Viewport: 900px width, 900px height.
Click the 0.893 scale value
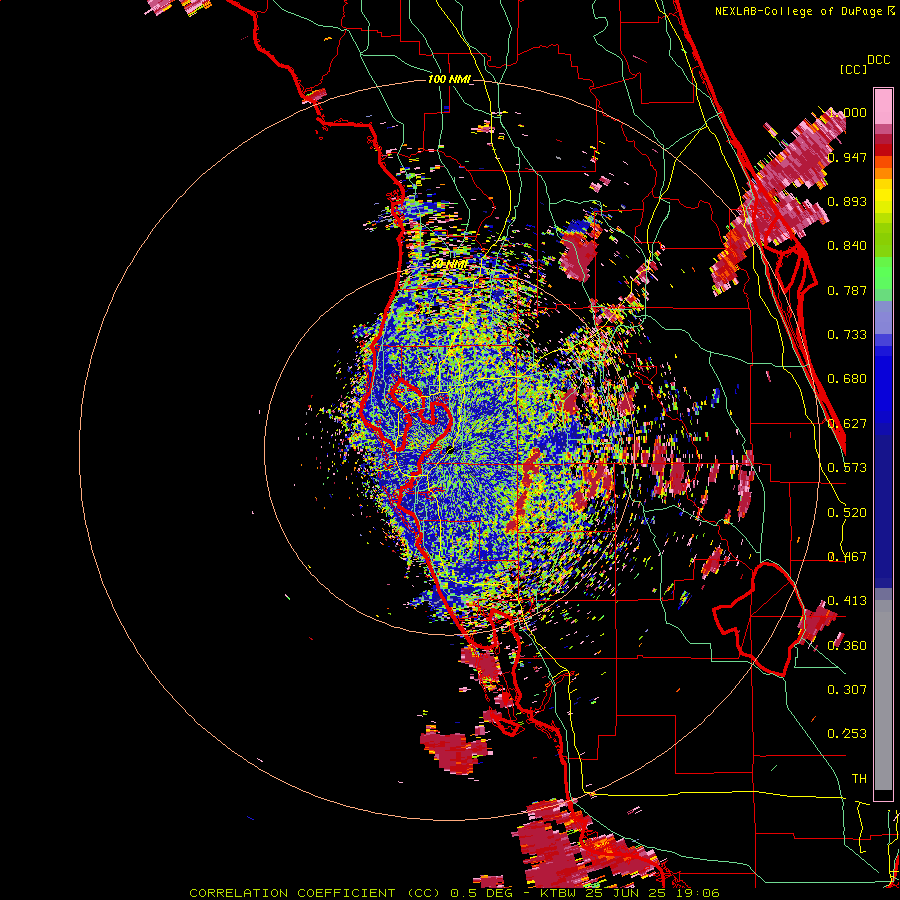[x=847, y=201]
